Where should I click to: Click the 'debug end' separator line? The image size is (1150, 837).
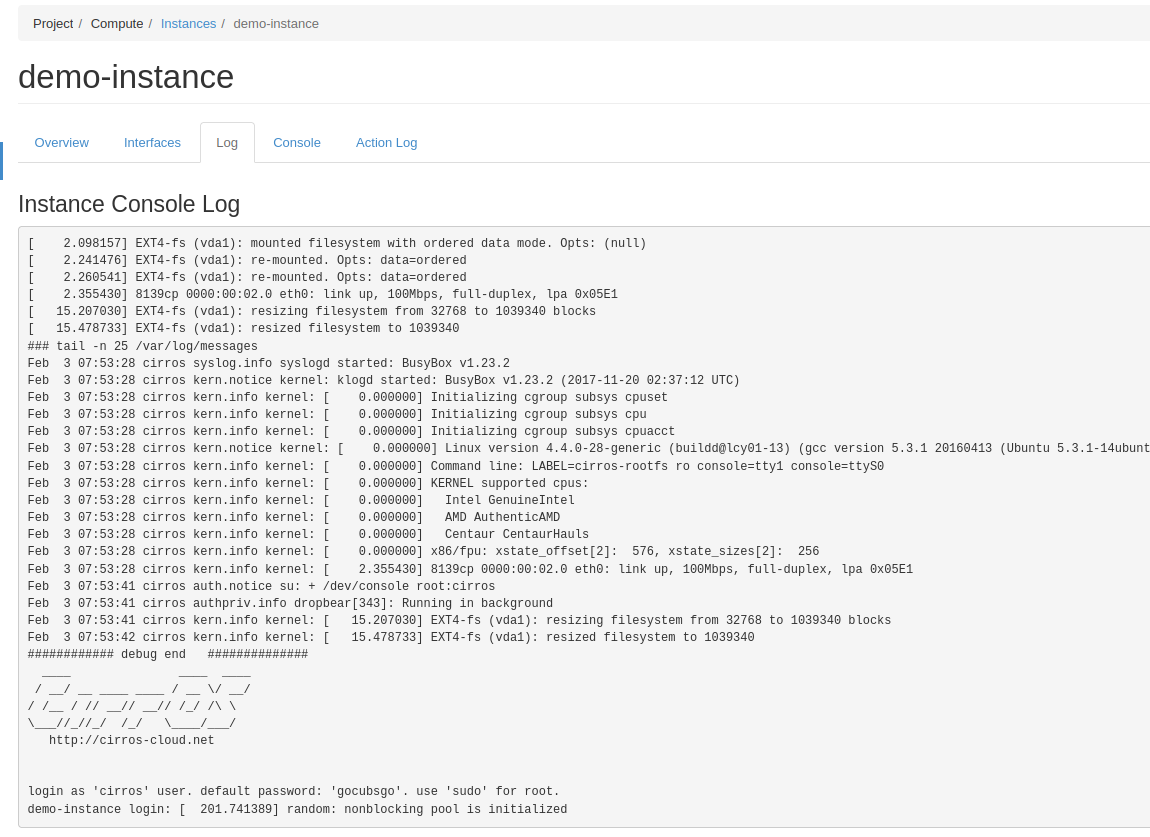pos(168,654)
